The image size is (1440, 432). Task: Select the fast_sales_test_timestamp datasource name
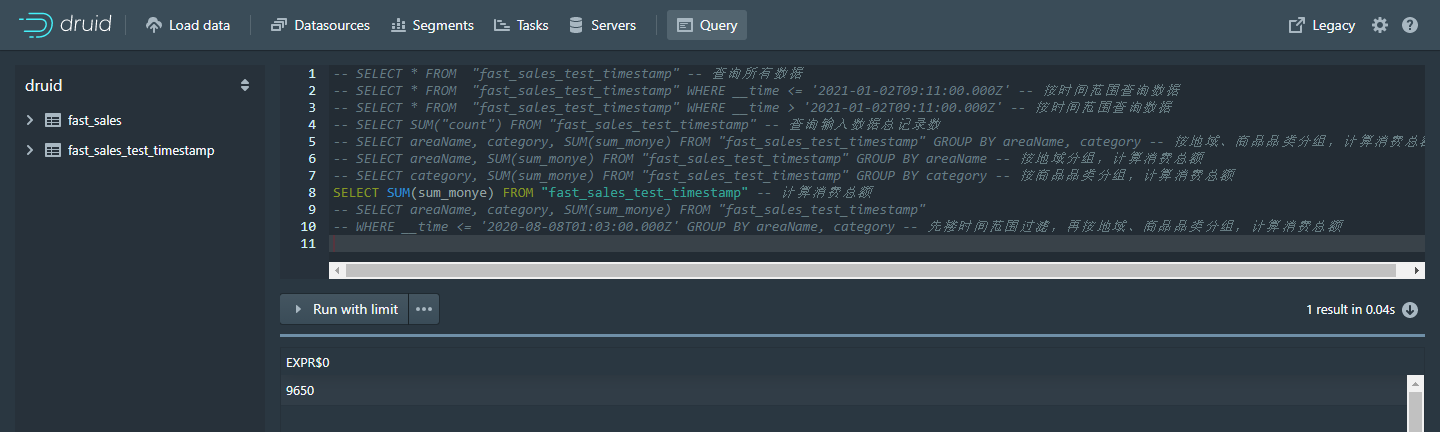click(141, 150)
